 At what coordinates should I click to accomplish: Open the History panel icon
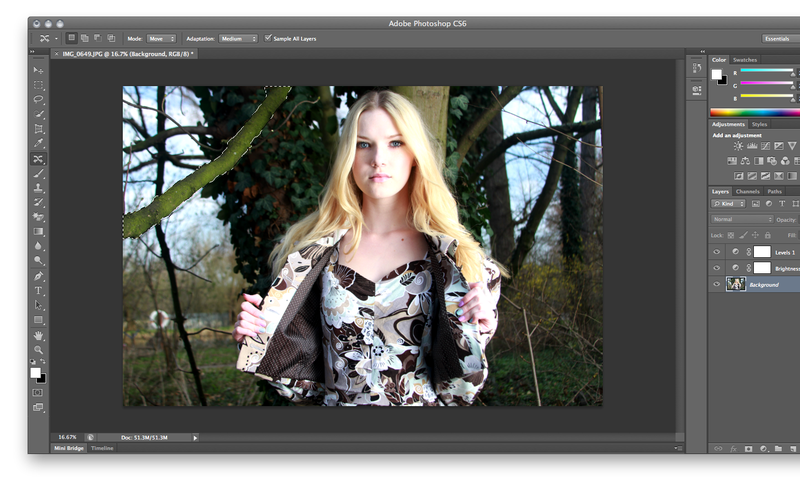click(697, 67)
